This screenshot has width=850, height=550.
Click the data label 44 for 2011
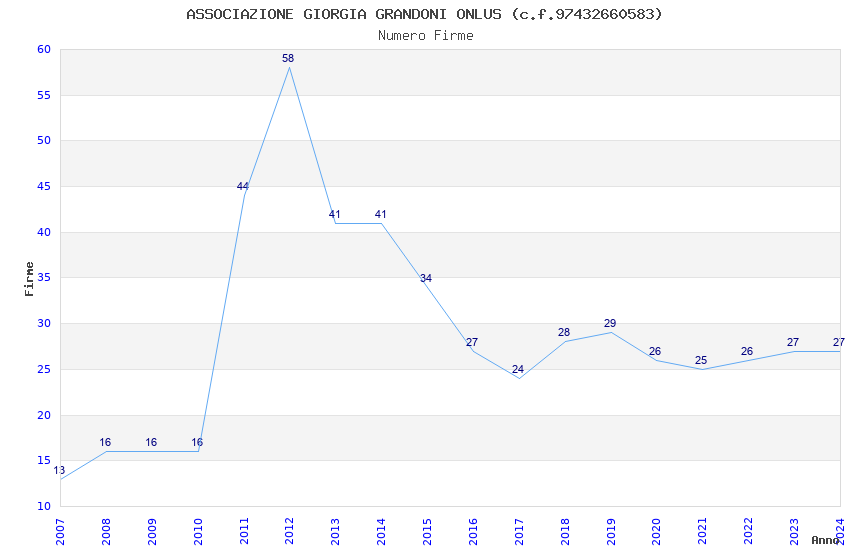click(x=242, y=186)
